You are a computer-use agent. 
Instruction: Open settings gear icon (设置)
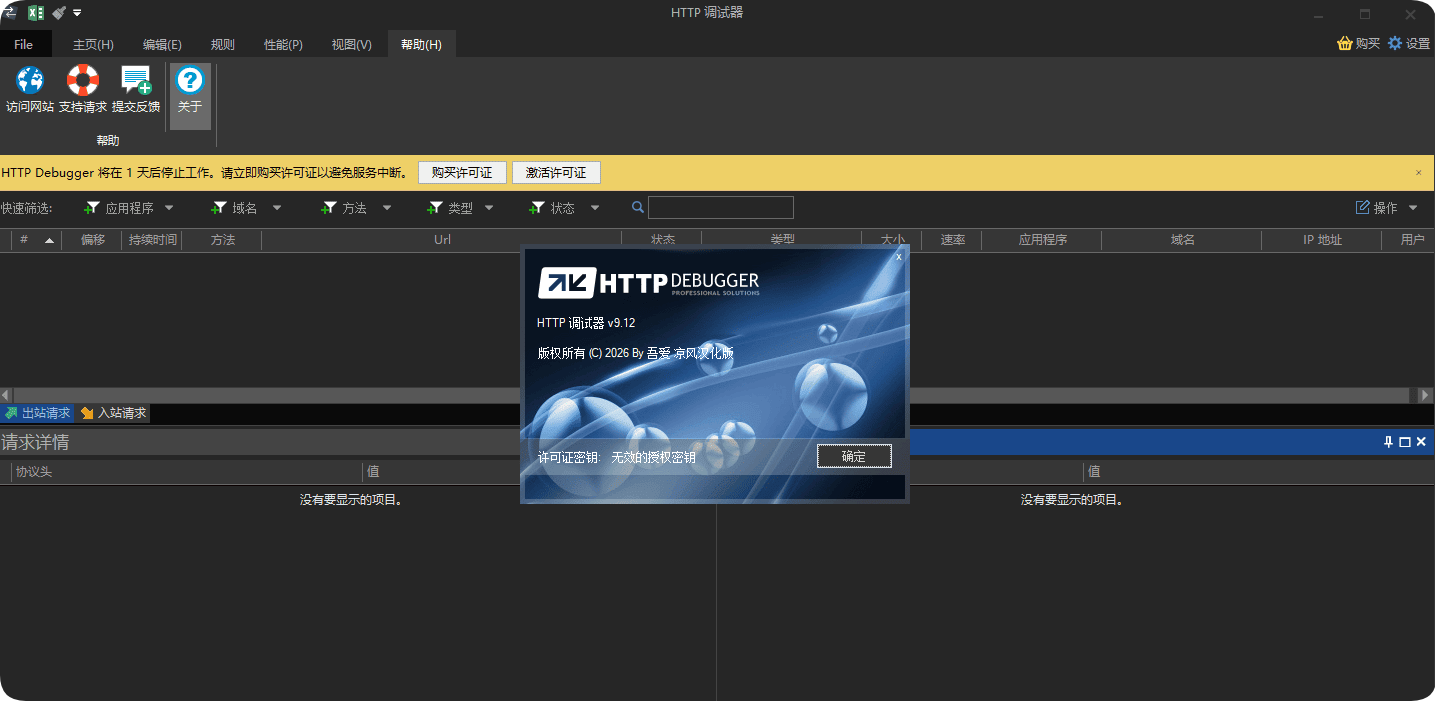tap(1395, 44)
